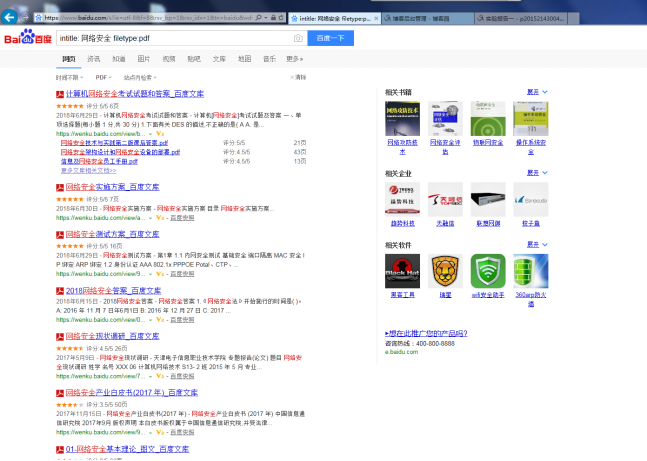
Task: Select the 图片 search category
Action: (x=144, y=59)
